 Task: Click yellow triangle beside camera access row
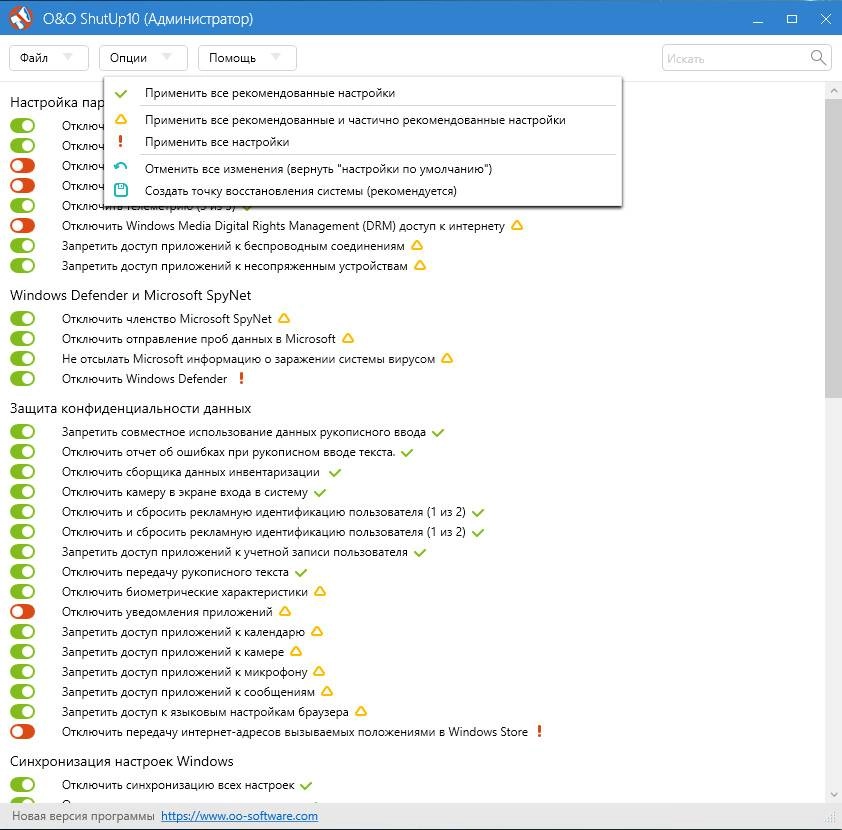tap(296, 652)
